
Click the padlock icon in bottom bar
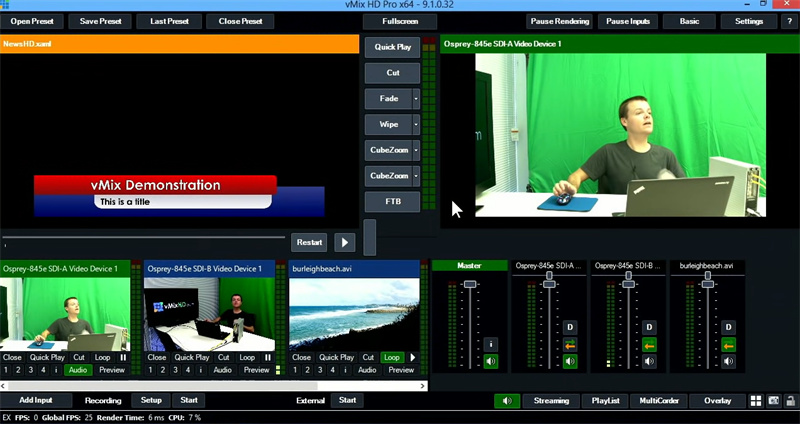tap(791, 401)
